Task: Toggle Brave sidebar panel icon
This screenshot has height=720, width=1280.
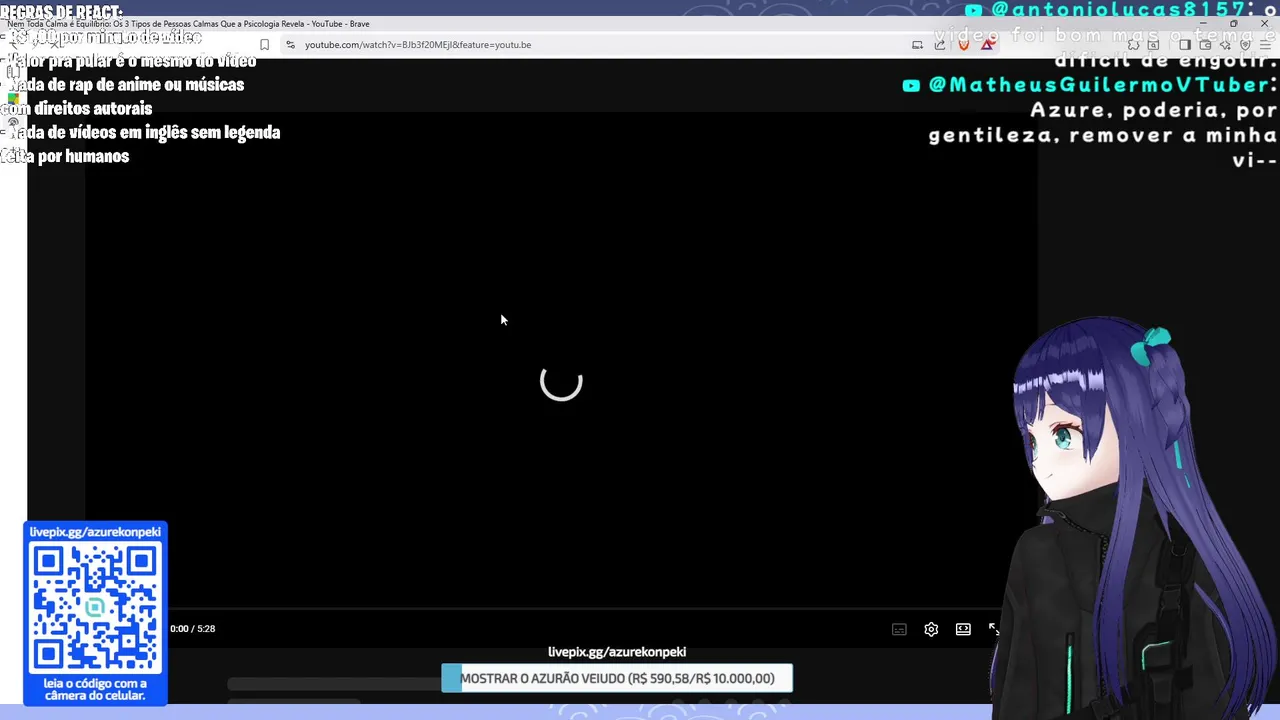Action: [1185, 45]
